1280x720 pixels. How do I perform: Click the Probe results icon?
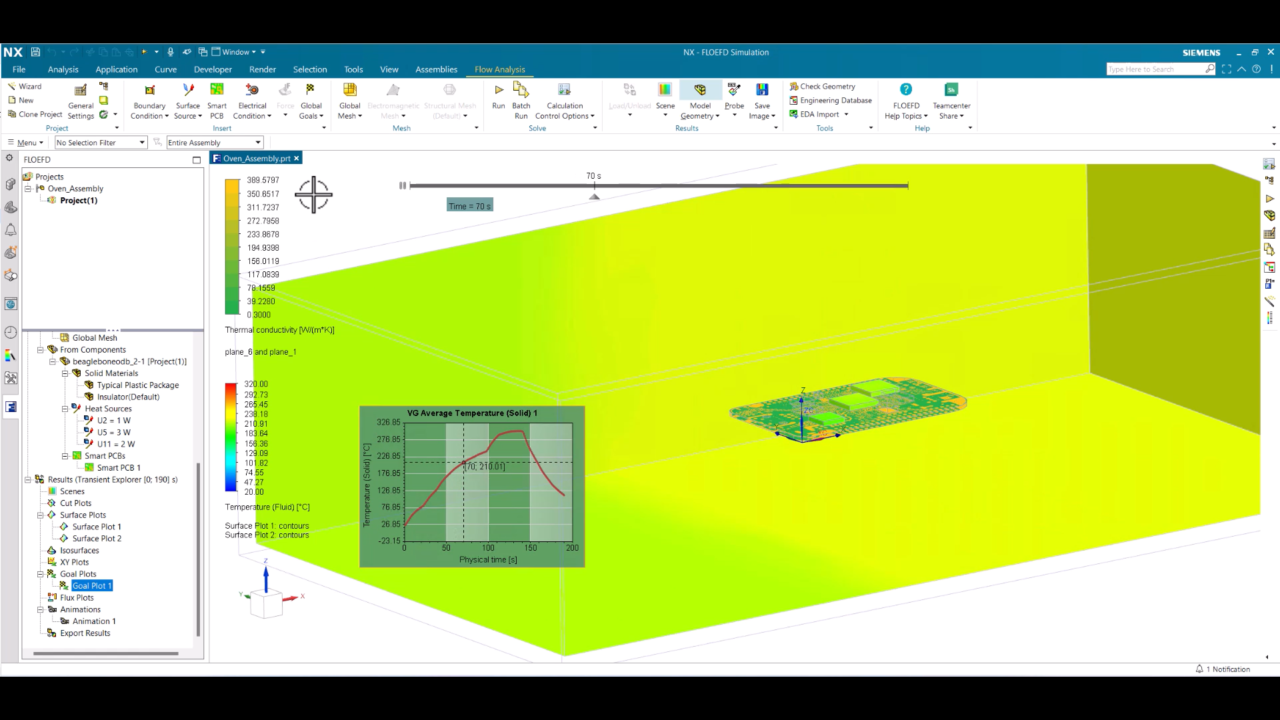click(x=734, y=90)
